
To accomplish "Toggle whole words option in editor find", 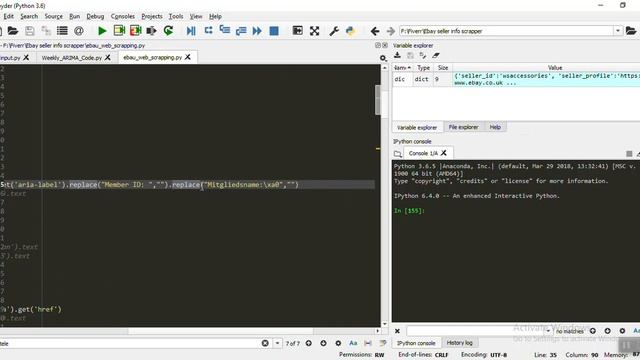I will [x=368, y=343].
